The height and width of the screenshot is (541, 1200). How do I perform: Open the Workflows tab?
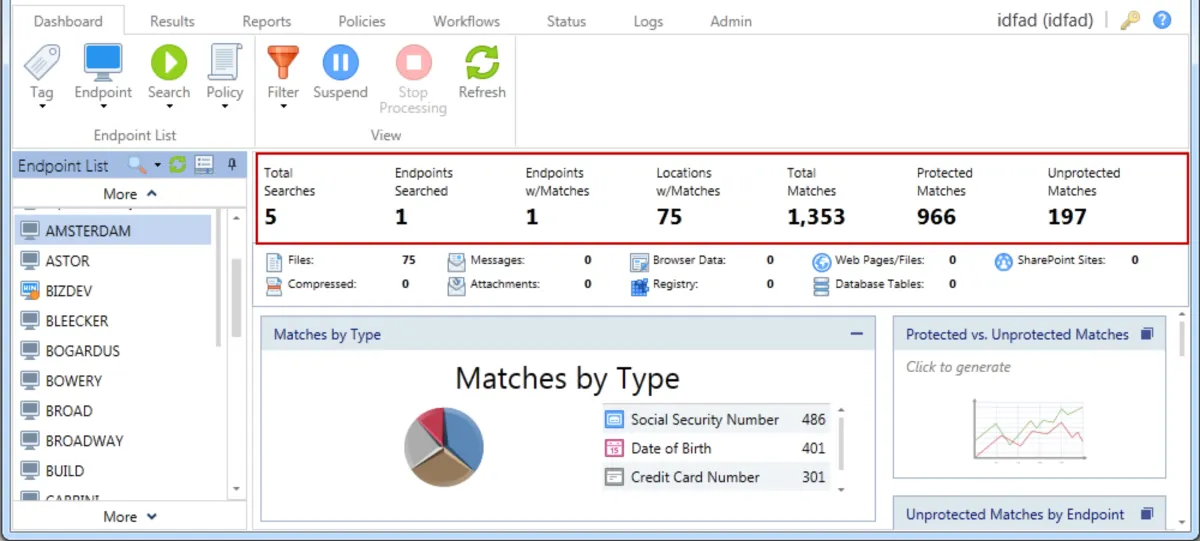pos(466,21)
